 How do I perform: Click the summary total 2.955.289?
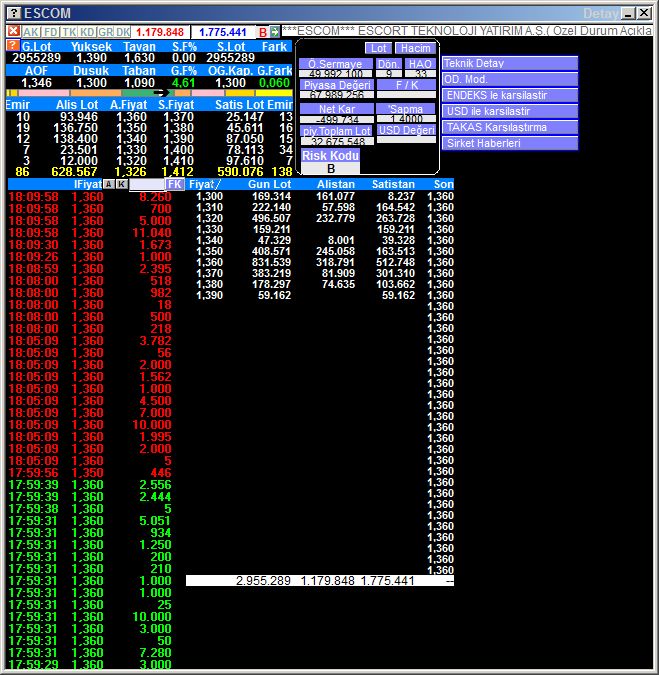[x=263, y=581]
